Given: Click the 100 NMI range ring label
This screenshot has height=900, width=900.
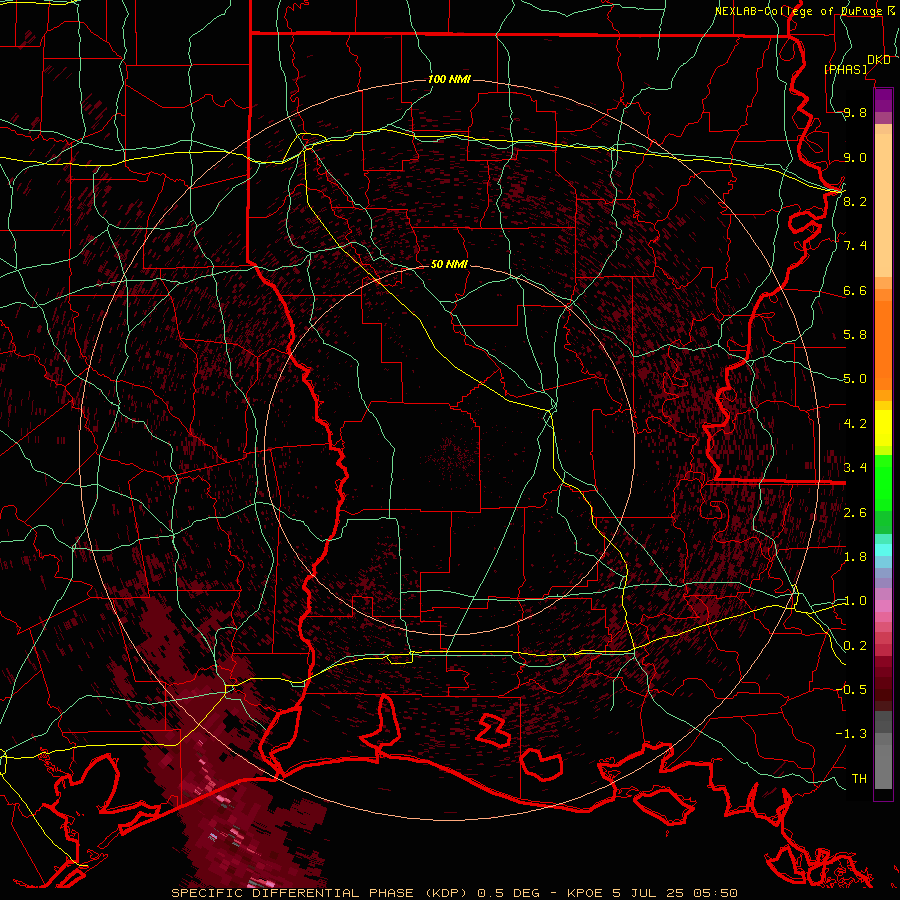Looking at the screenshot, I should 449,79.
